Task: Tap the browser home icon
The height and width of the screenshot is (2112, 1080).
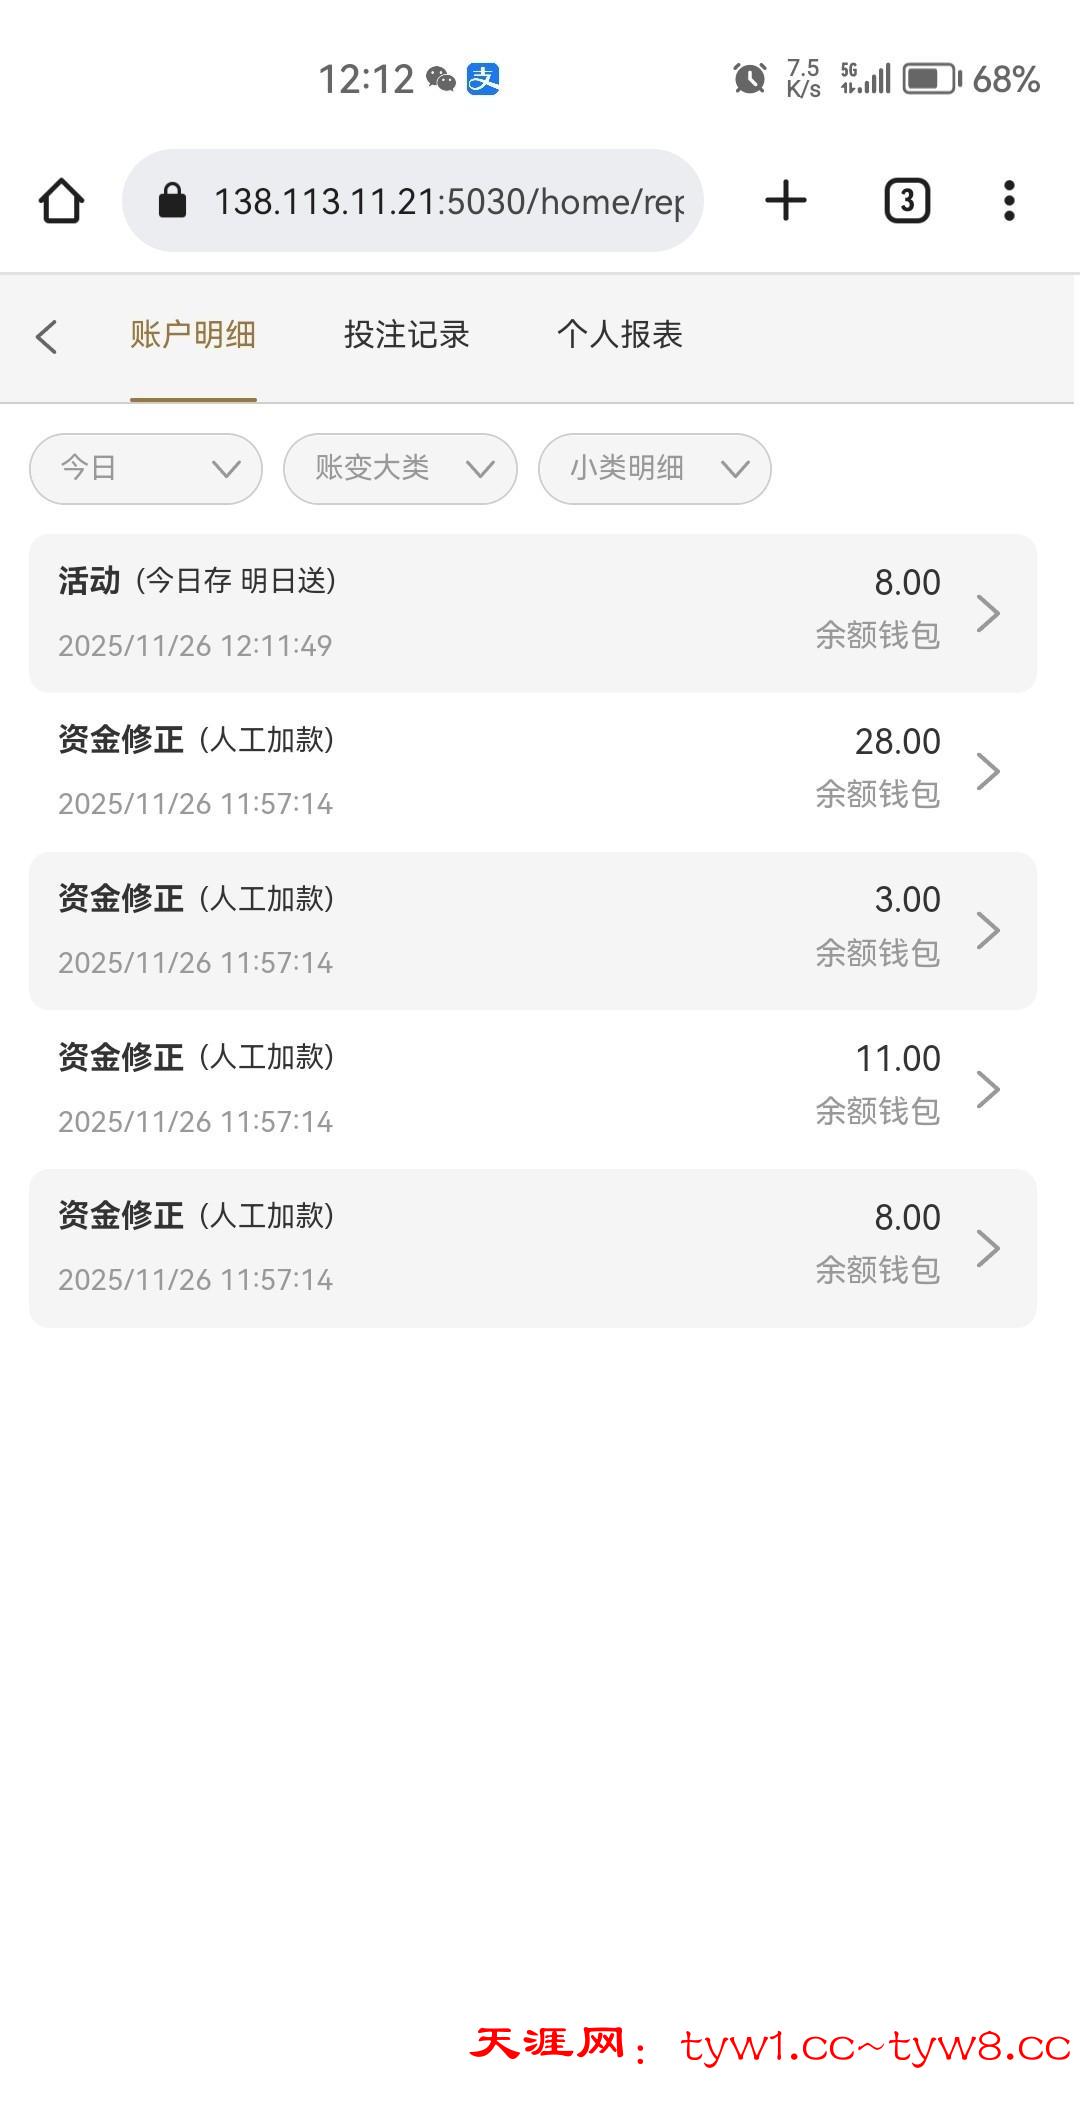Action: 61,201
